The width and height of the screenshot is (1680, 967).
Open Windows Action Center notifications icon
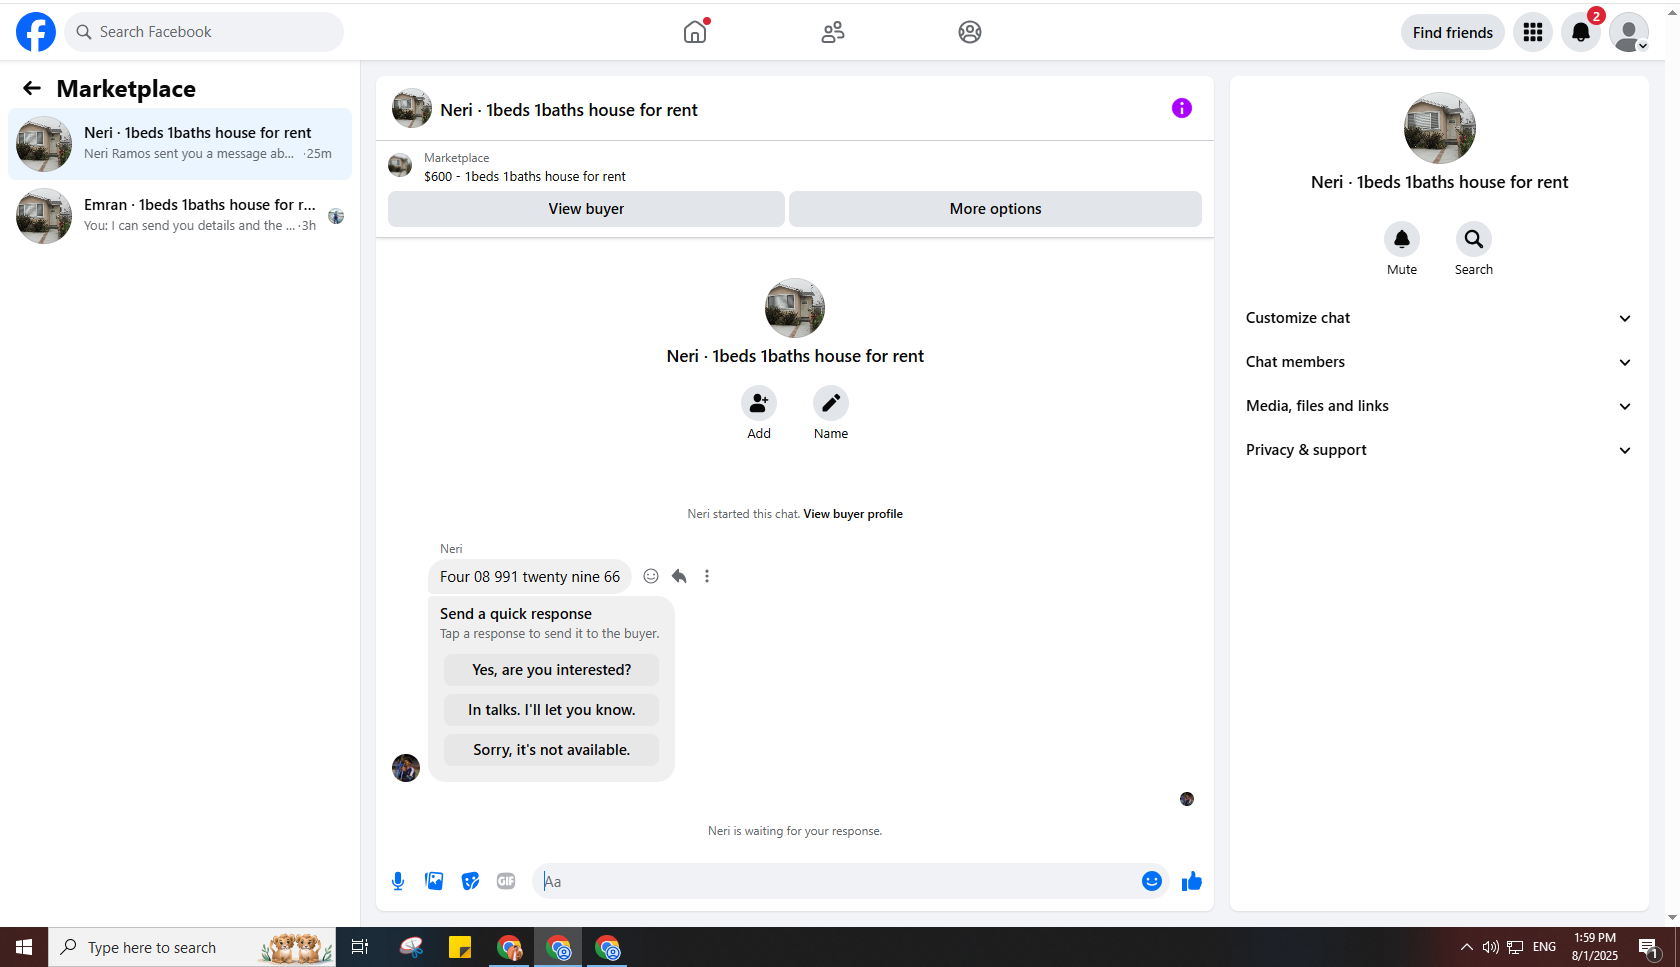coord(1649,947)
